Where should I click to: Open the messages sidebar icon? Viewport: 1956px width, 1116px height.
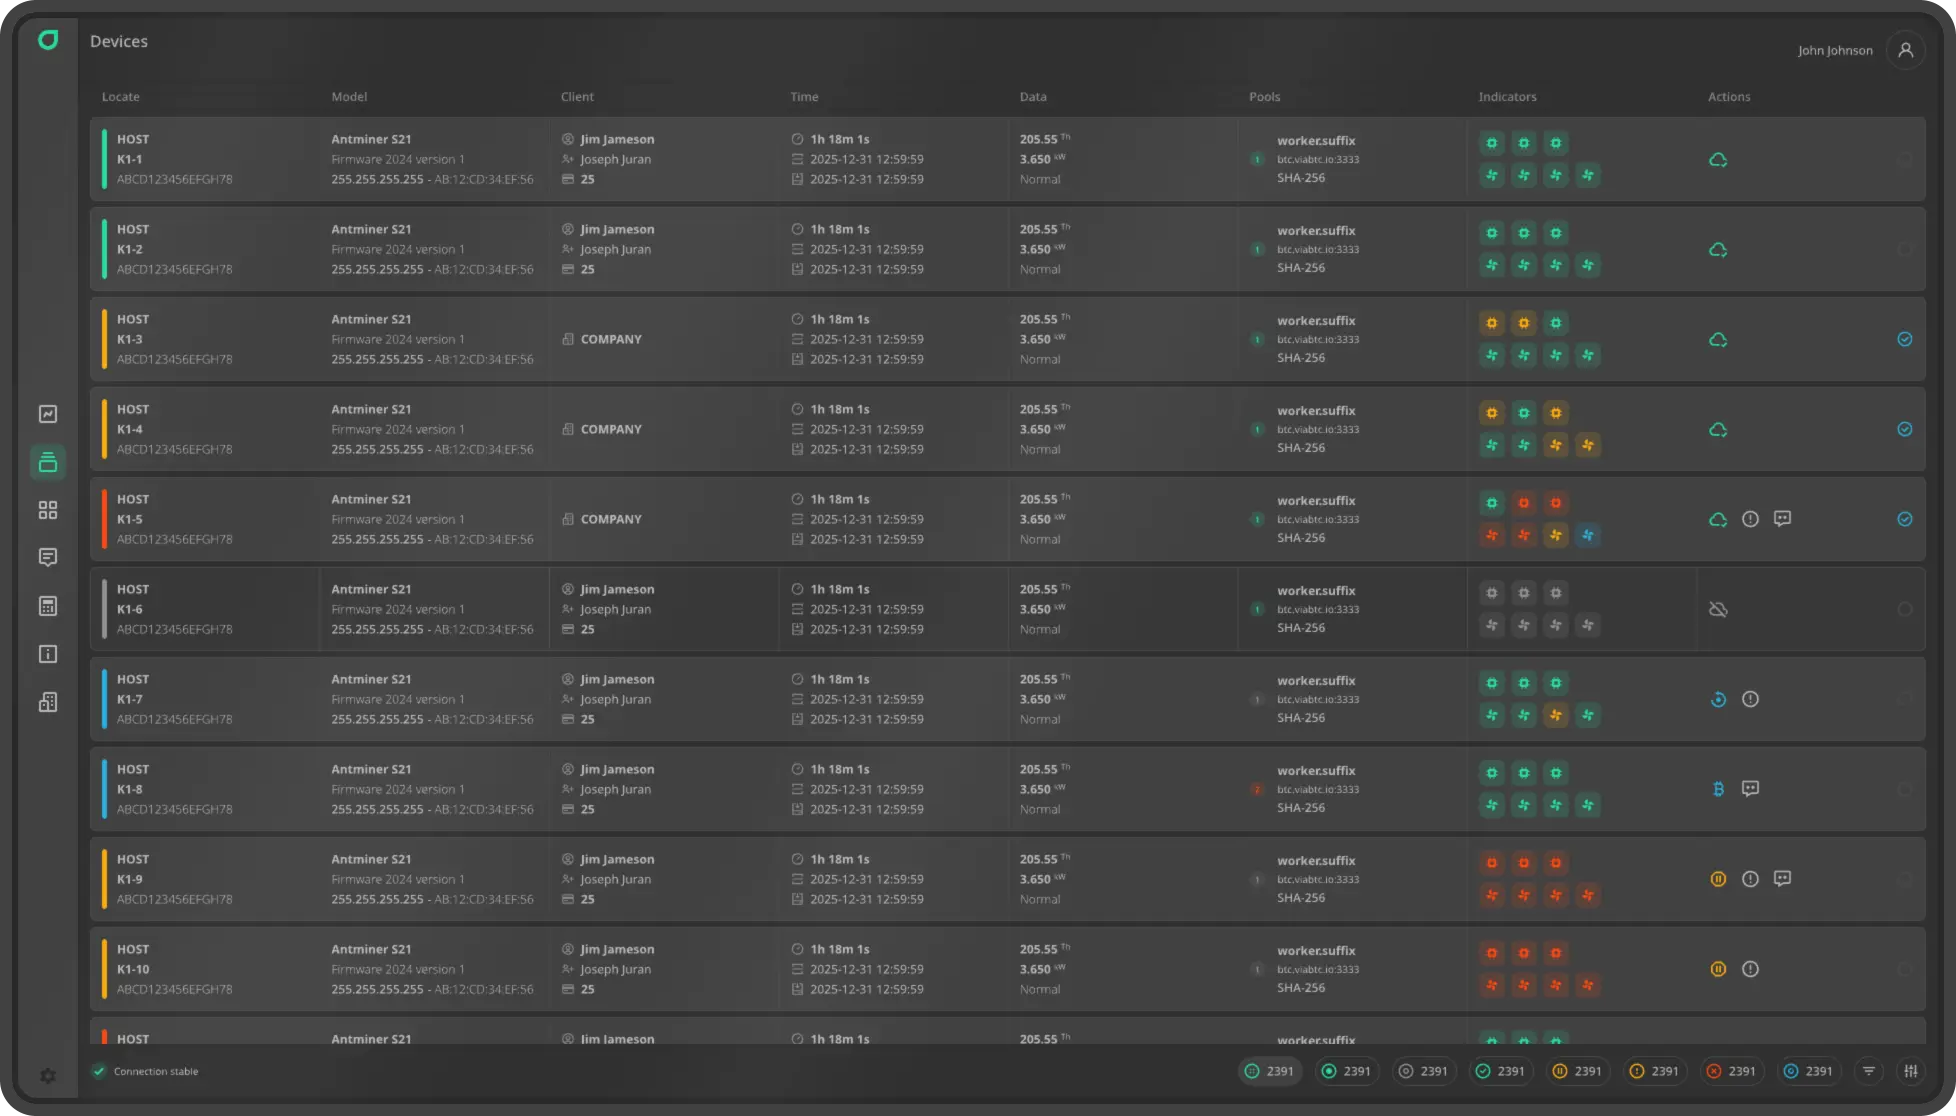(48, 557)
